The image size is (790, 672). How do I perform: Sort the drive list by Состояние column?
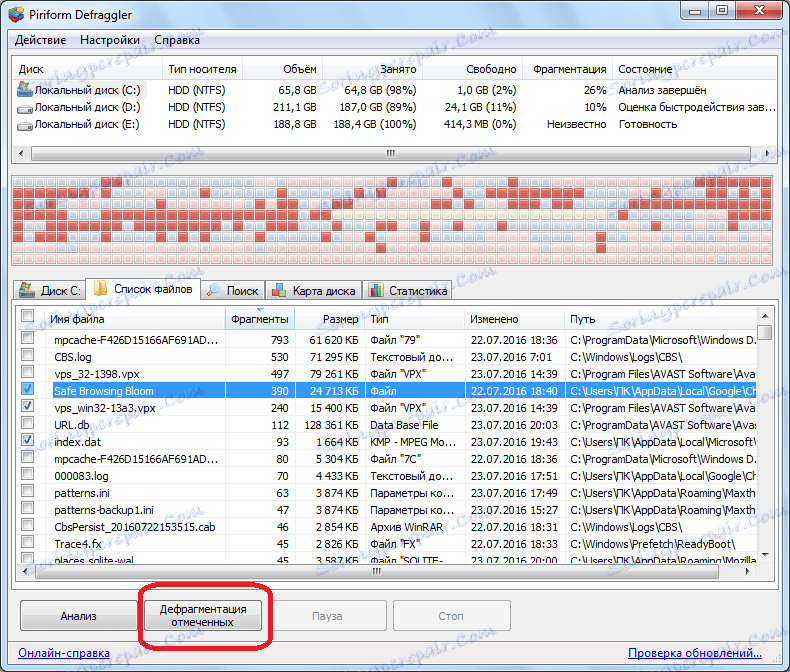pyautogui.click(x=694, y=69)
